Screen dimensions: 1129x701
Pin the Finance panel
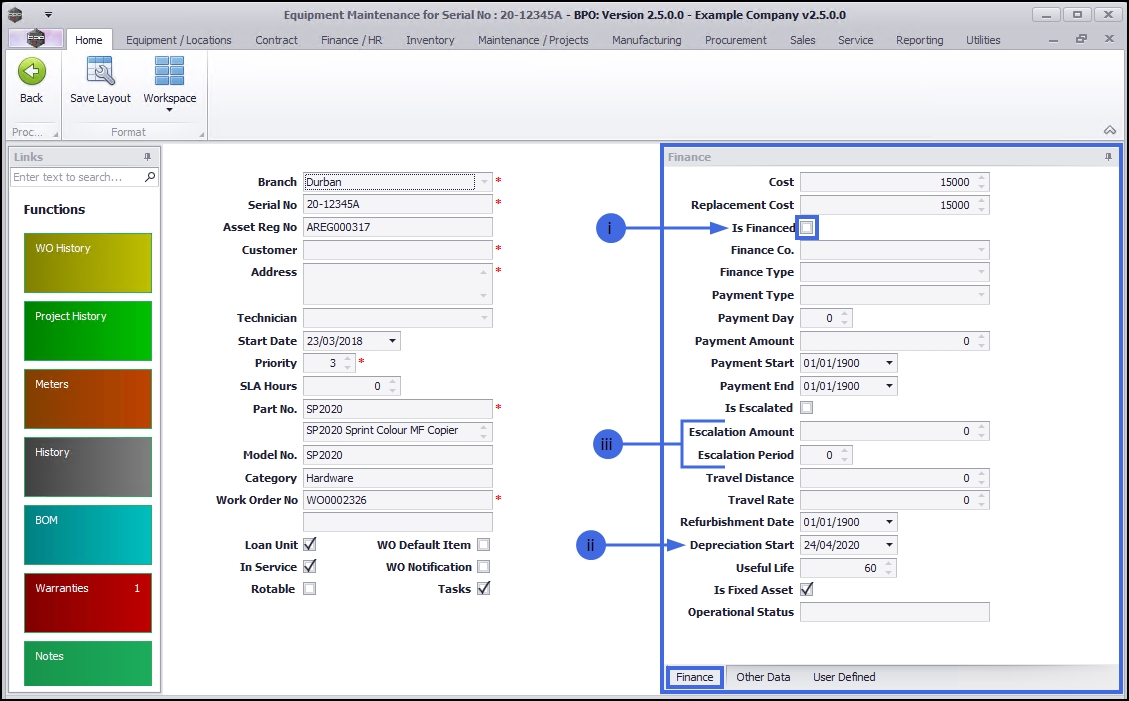(1108, 157)
